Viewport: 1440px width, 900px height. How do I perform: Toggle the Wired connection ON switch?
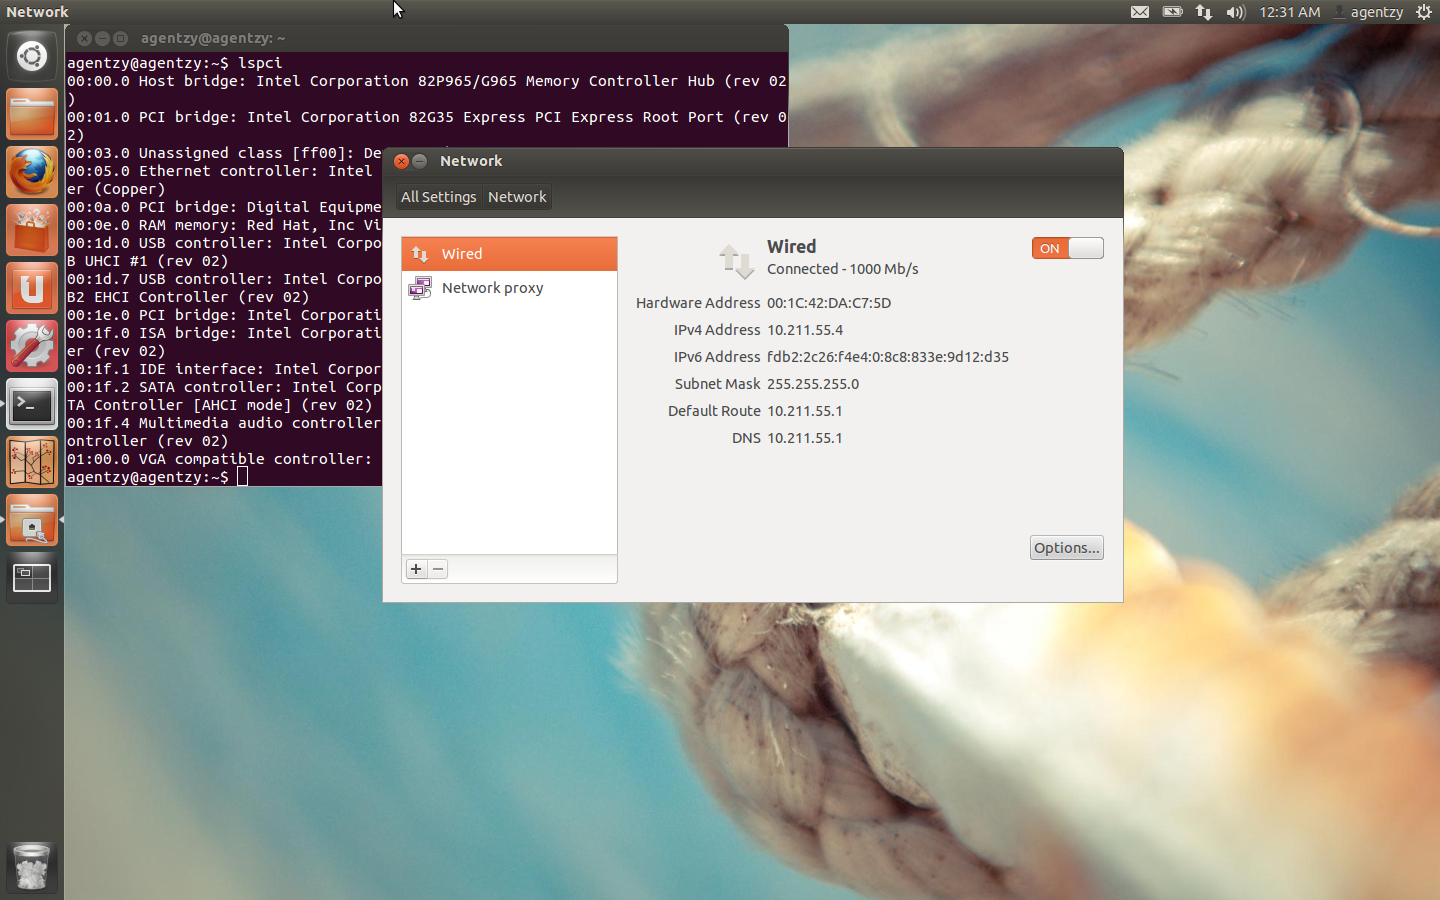1067,248
